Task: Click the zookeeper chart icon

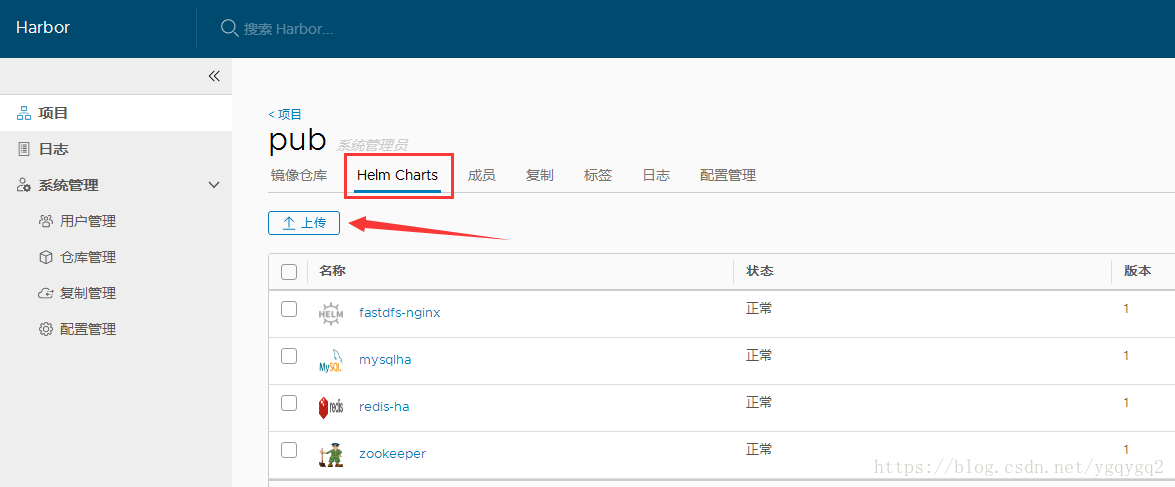Action: [330, 455]
